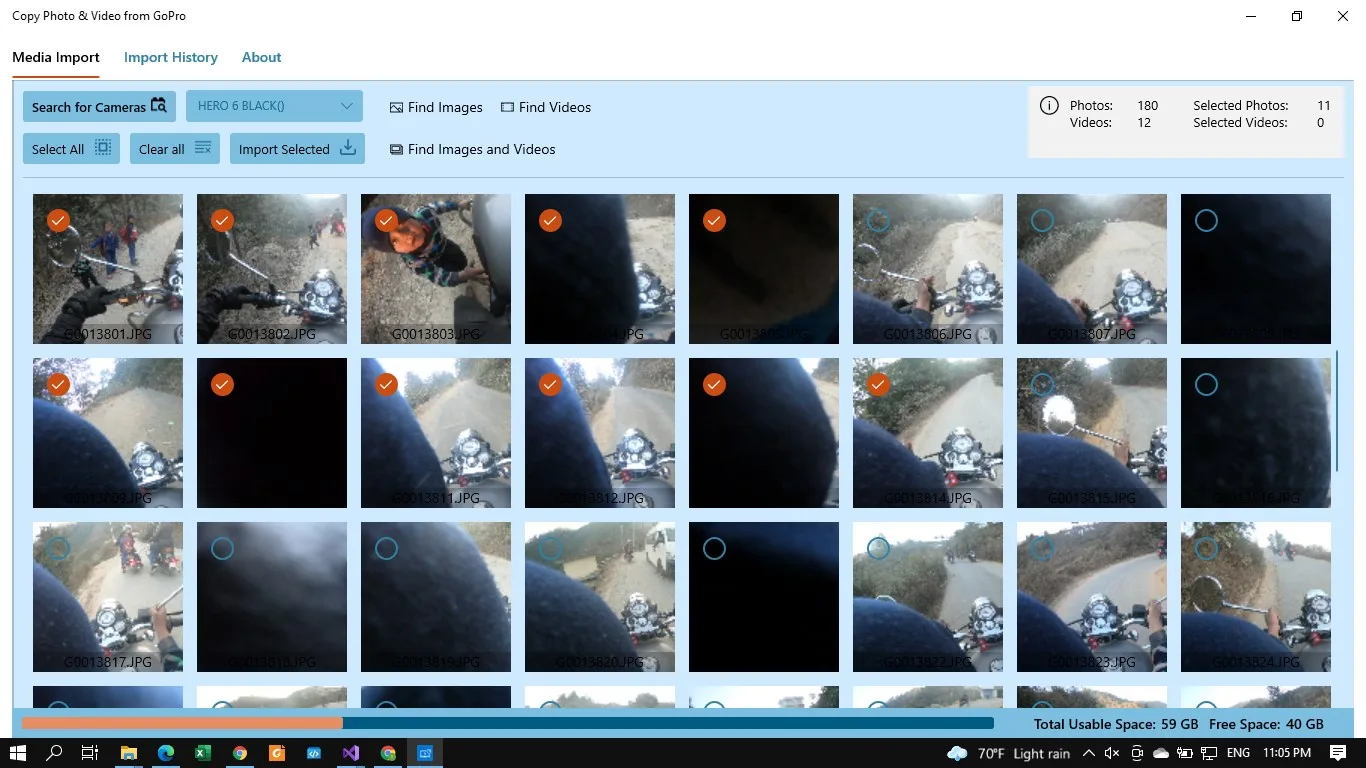Image resolution: width=1366 pixels, height=768 pixels.
Task: Deselect the checkmark on G0013802.JPG
Action: pyautogui.click(x=222, y=220)
